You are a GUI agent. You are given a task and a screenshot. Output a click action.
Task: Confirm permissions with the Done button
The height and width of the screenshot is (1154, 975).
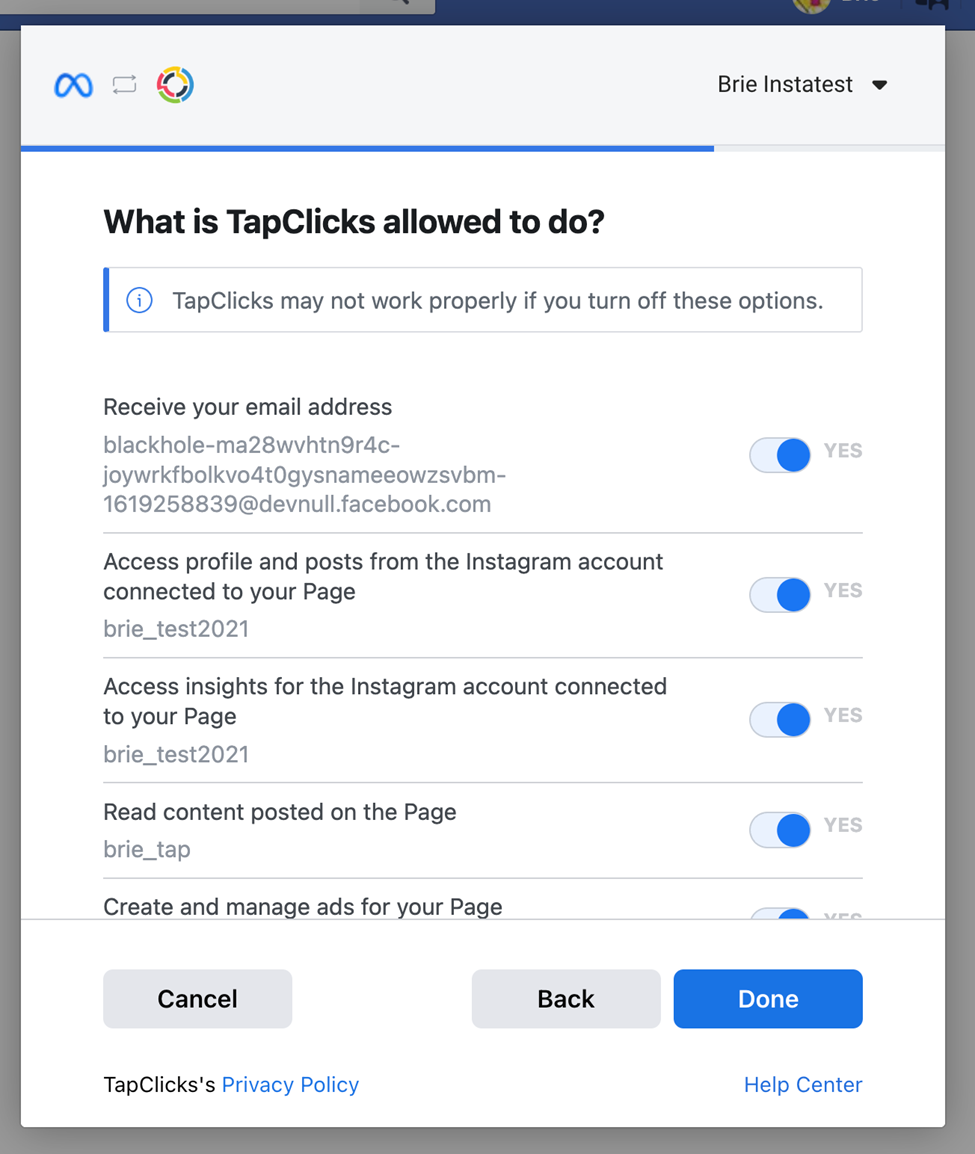[x=768, y=999]
